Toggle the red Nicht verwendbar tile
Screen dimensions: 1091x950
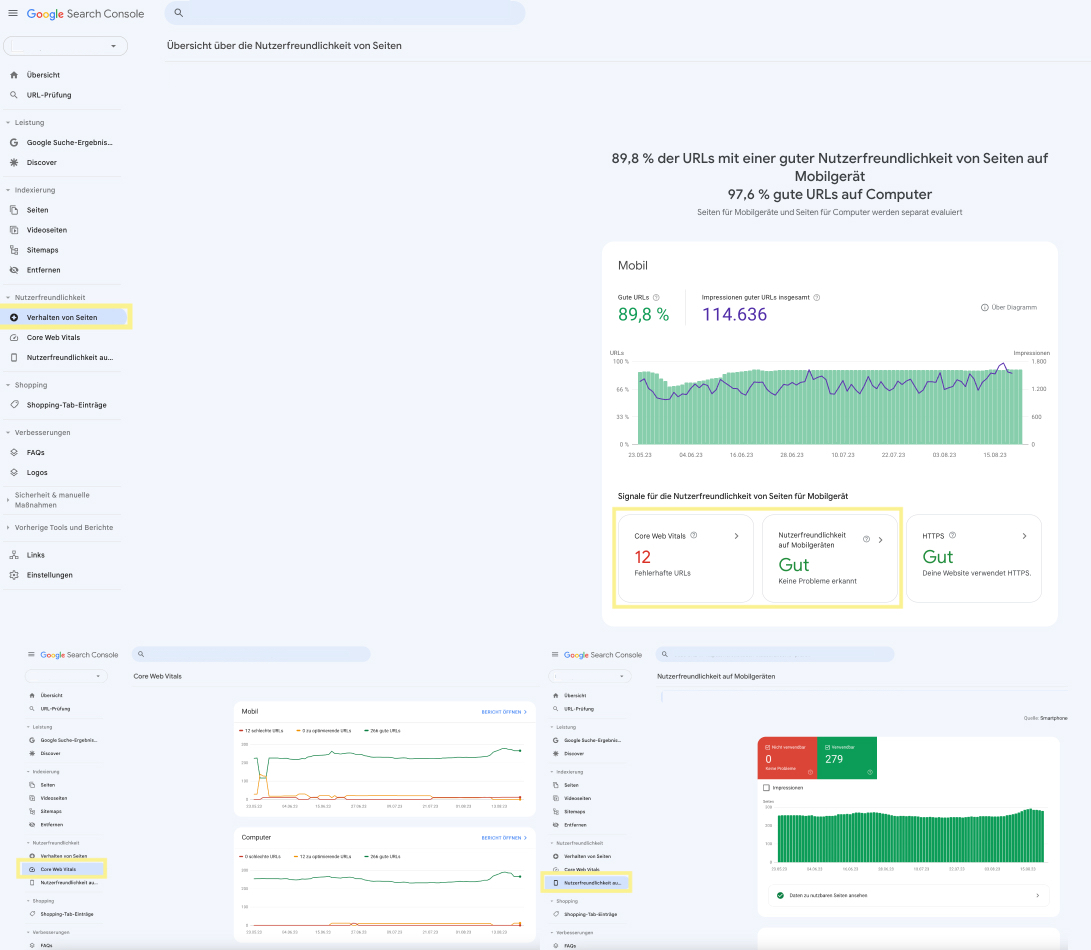click(x=787, y=758)
